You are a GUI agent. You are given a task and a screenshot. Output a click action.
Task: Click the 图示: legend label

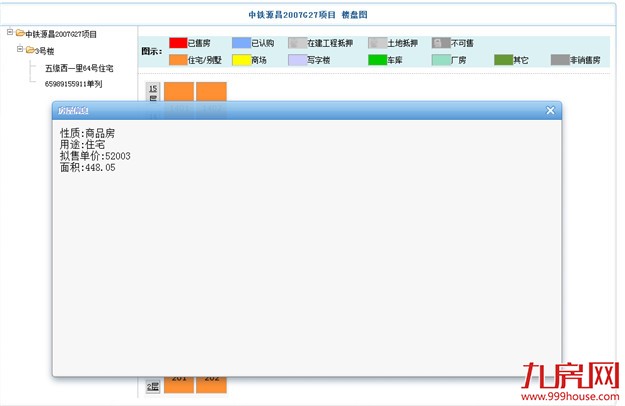point(152,51)
